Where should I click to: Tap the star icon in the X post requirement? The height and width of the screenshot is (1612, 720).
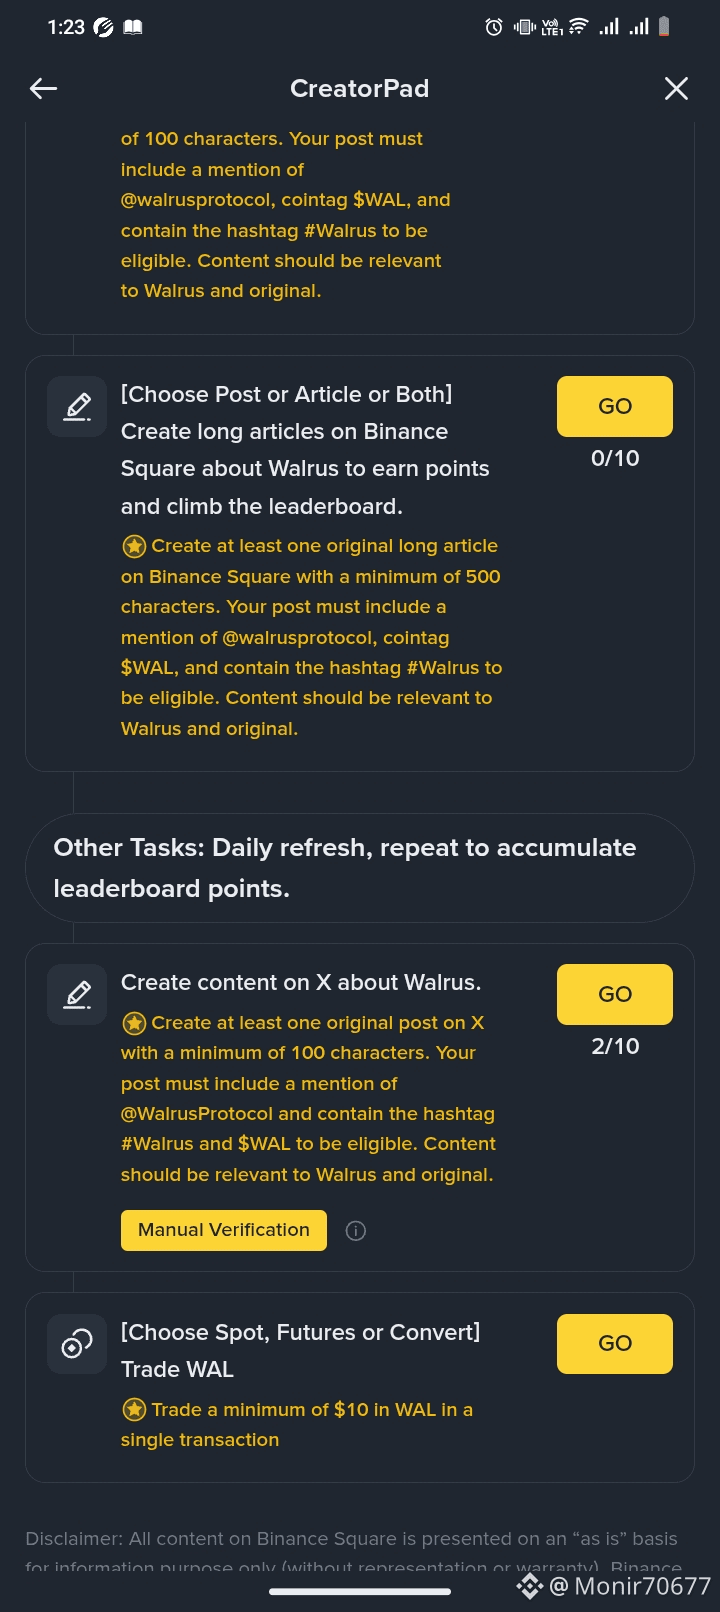pyautogui.click(x=134, y=1023)
